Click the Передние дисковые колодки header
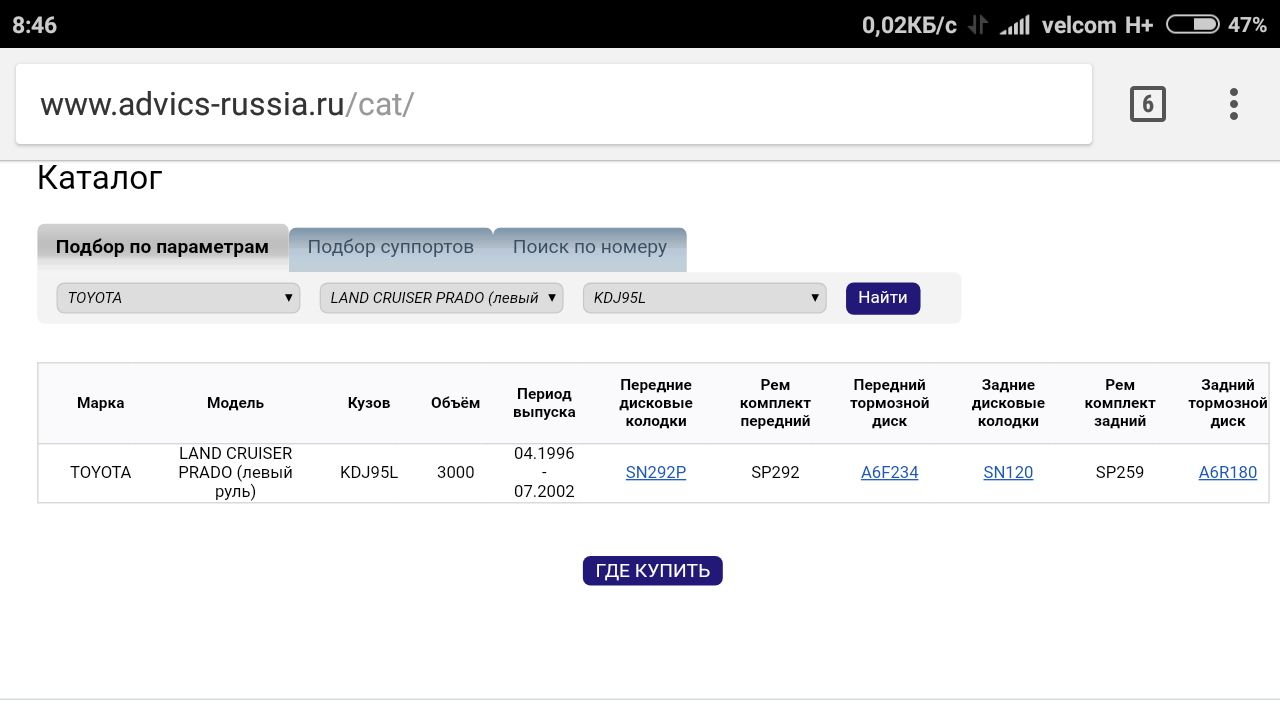The height and width of the screenshot is (720, 1280). pyautogui.click(x=656, y=403)
